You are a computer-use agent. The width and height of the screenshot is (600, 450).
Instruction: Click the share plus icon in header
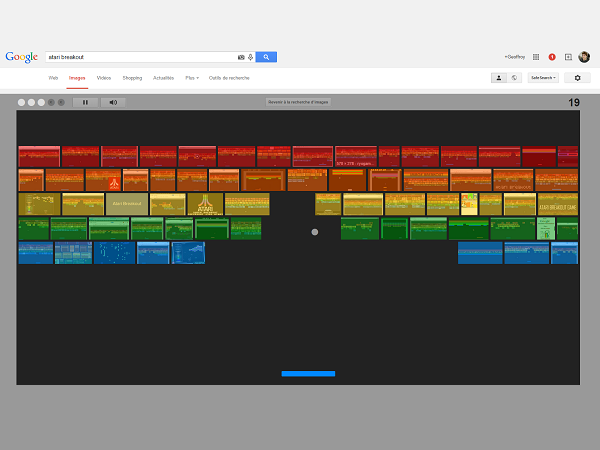click(x=568, y=57)
